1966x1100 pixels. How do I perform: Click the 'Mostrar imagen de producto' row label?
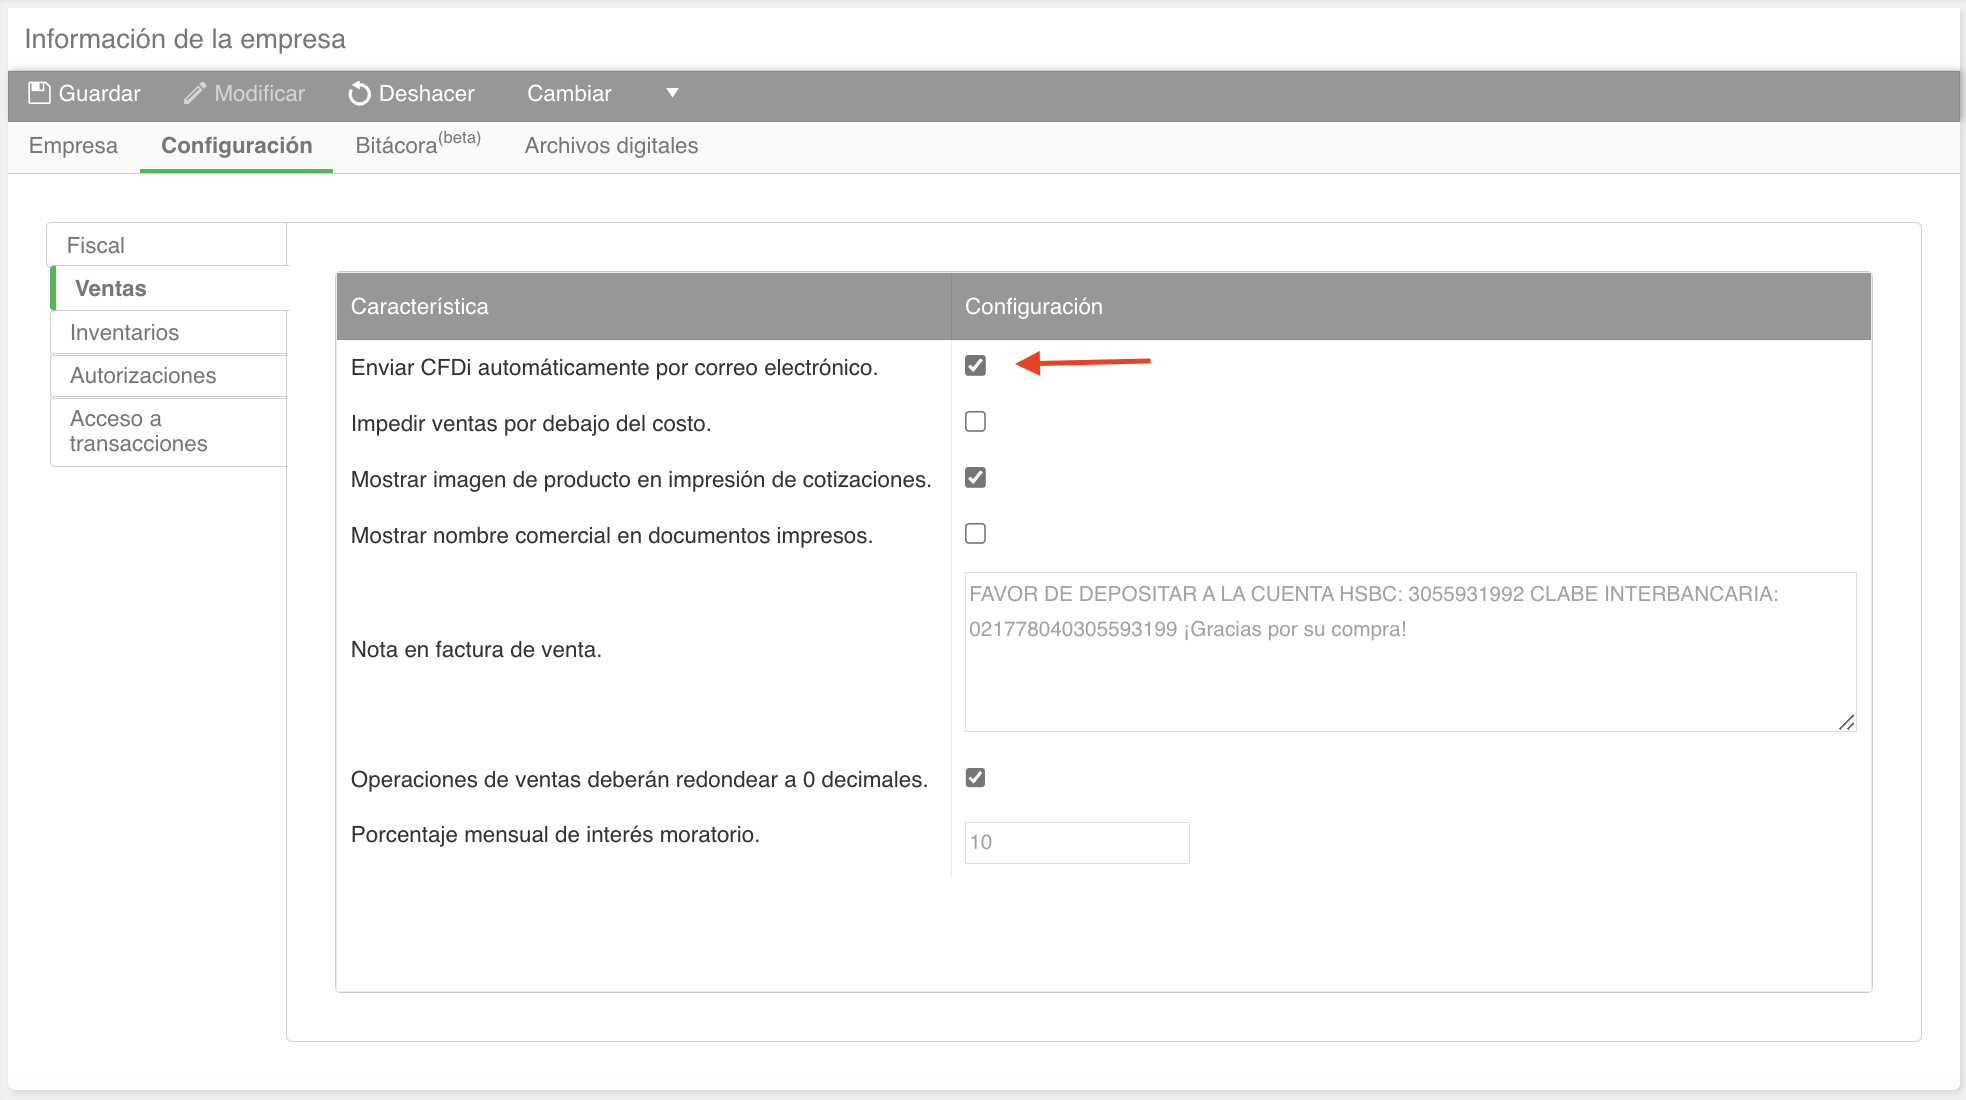click(641, 479)
